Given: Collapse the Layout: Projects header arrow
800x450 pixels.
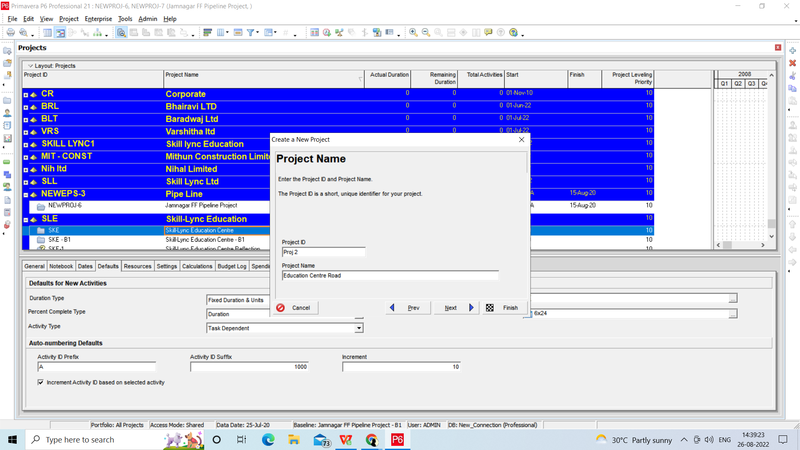Looking at the screenshot, I should pyautogui.click(x=30, y=66).
